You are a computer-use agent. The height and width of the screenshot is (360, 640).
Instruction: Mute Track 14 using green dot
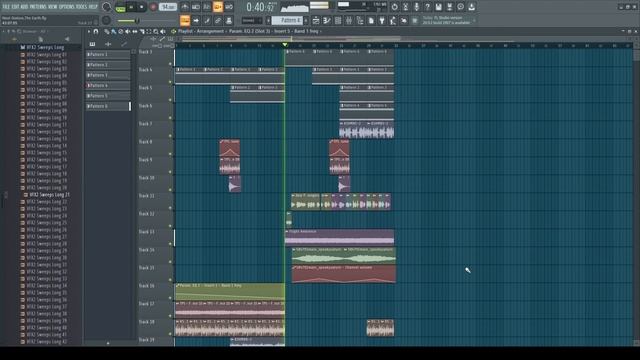click(170, 262)
